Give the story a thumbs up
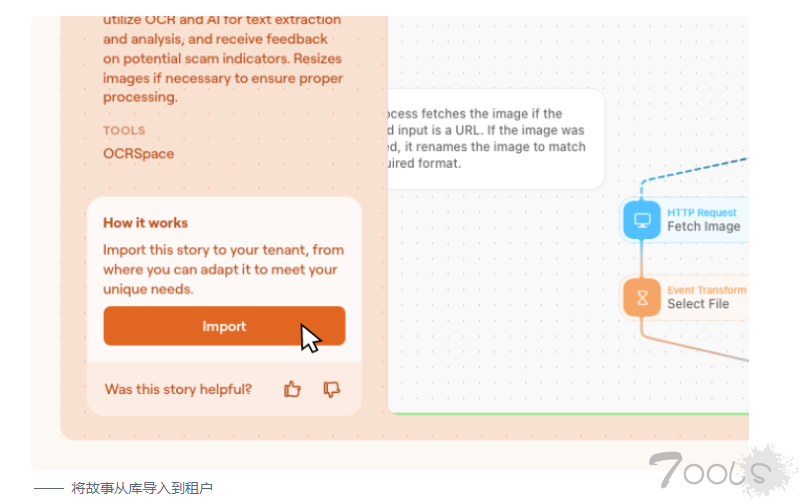804x504 pixels. (292, 389)
